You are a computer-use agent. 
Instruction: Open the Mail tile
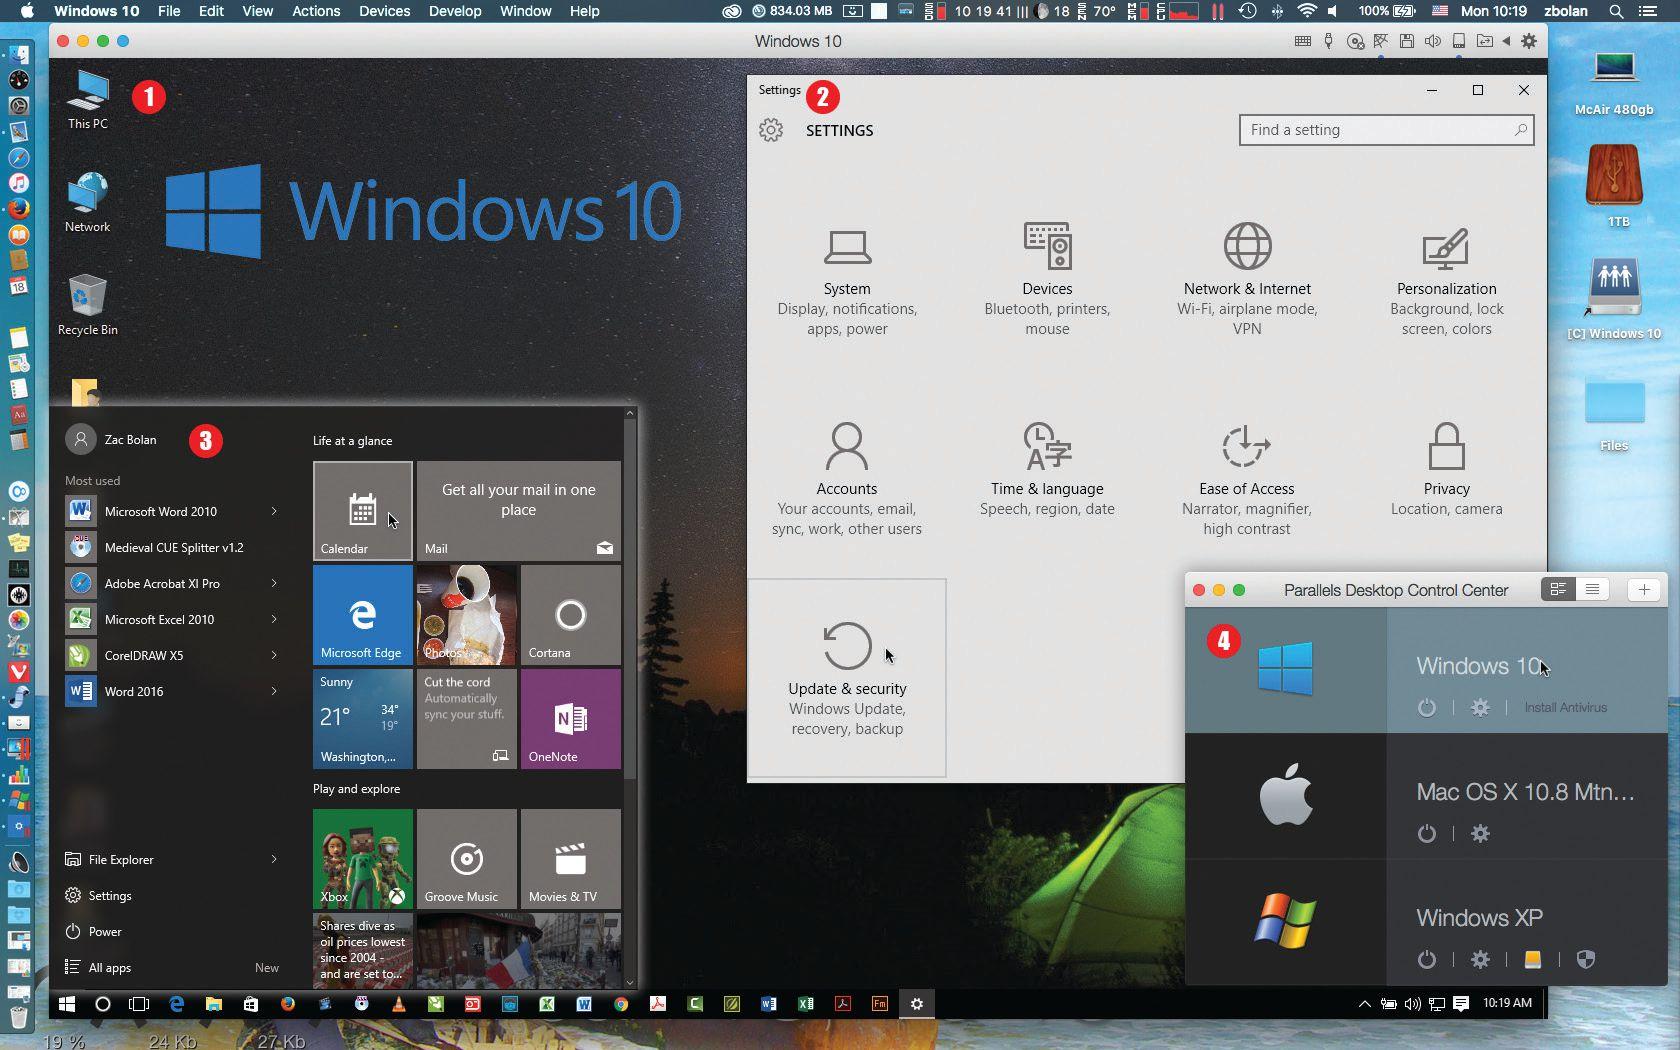pyautogui.click(x=519, y=511)
